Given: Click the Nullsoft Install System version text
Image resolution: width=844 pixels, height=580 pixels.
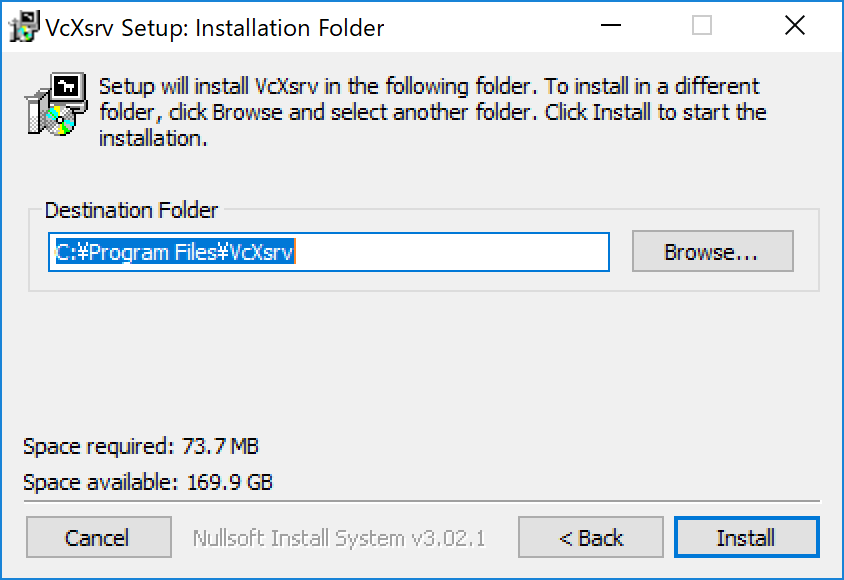Looking at the screenshot, I should click(x=340, y=537).
